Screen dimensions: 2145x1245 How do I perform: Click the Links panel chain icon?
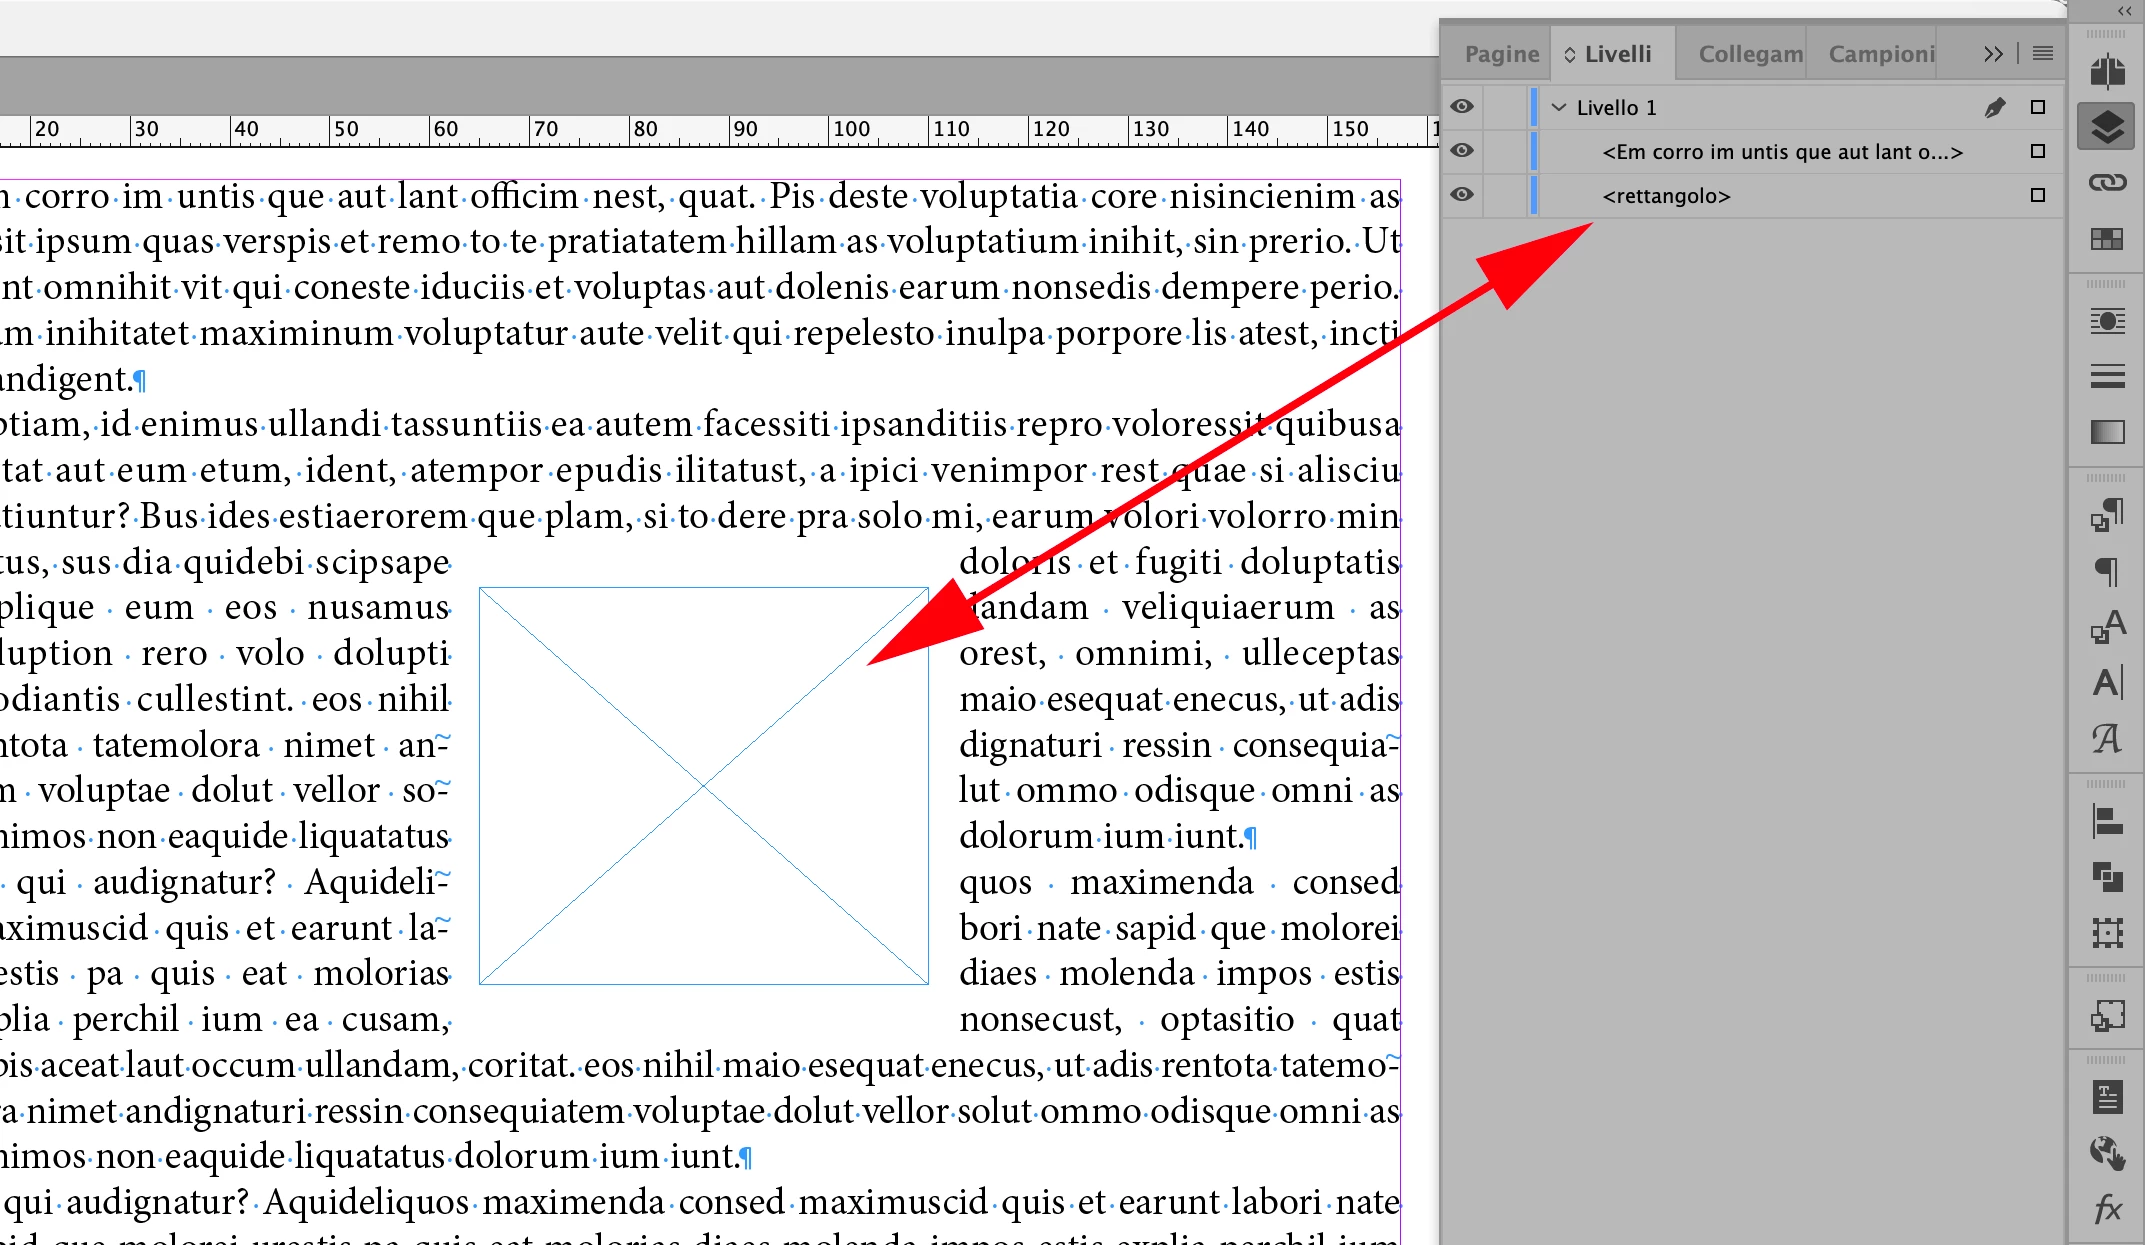(x=2107, y=182)
